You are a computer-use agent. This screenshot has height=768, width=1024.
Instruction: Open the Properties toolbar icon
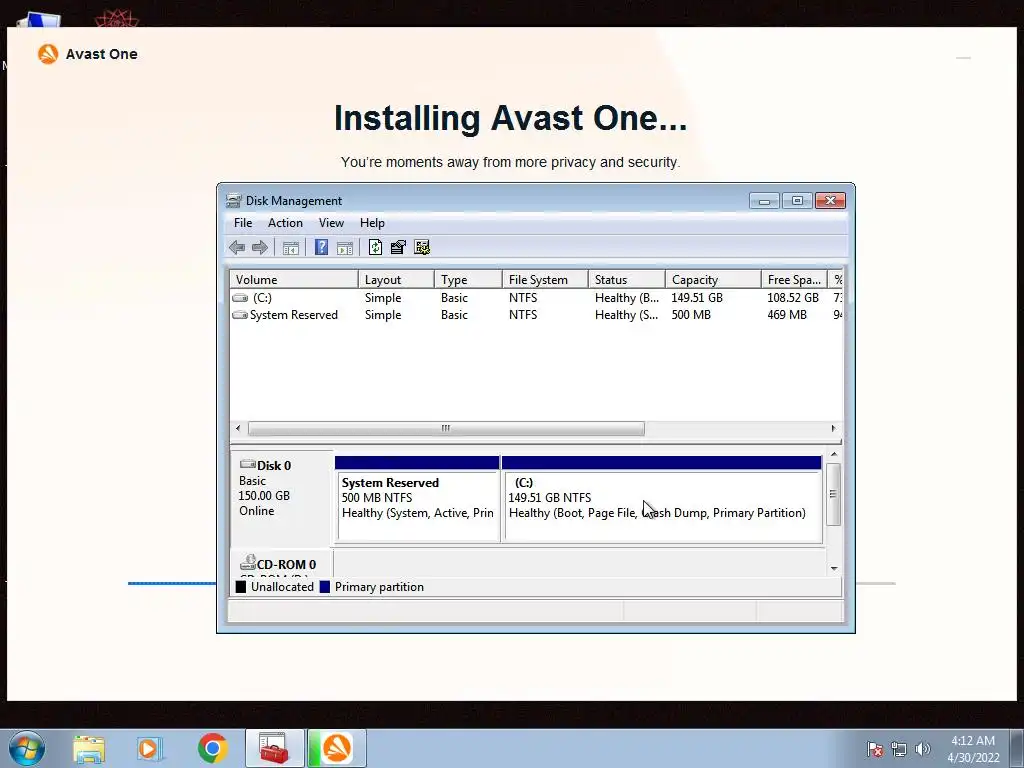point(398,247)
